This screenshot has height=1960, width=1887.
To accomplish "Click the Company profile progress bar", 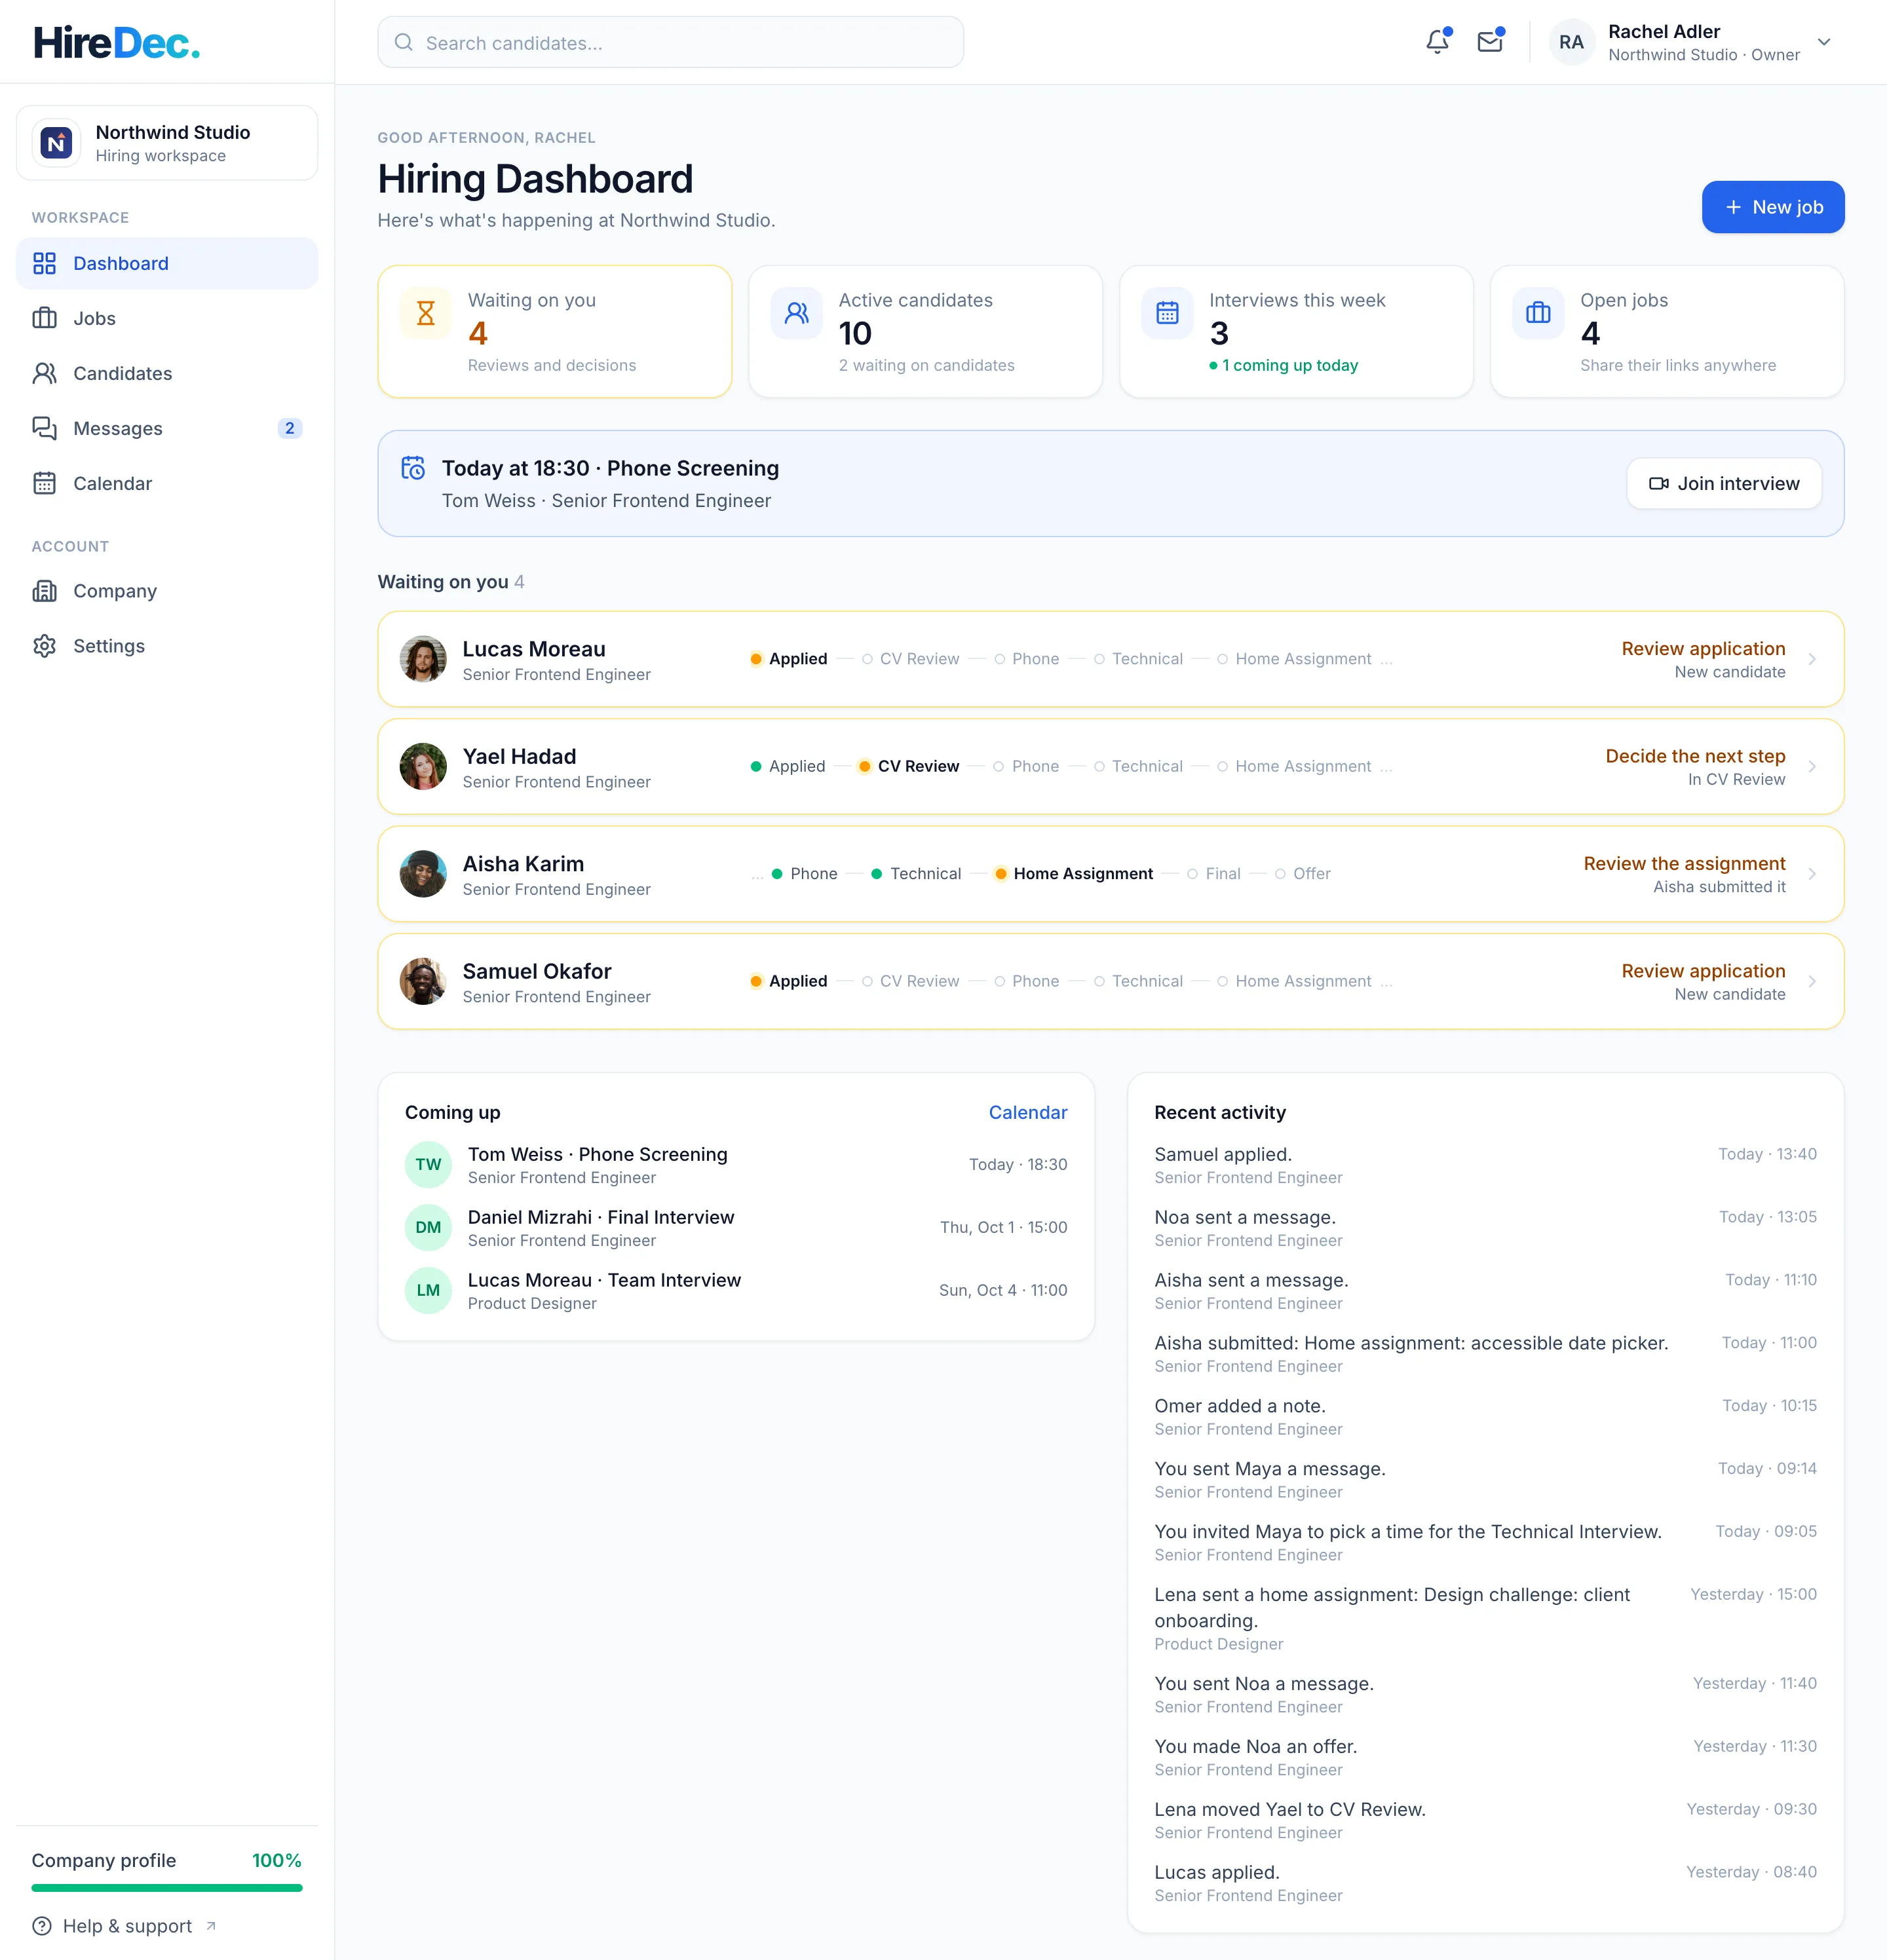I will [x=167, y=1888].
